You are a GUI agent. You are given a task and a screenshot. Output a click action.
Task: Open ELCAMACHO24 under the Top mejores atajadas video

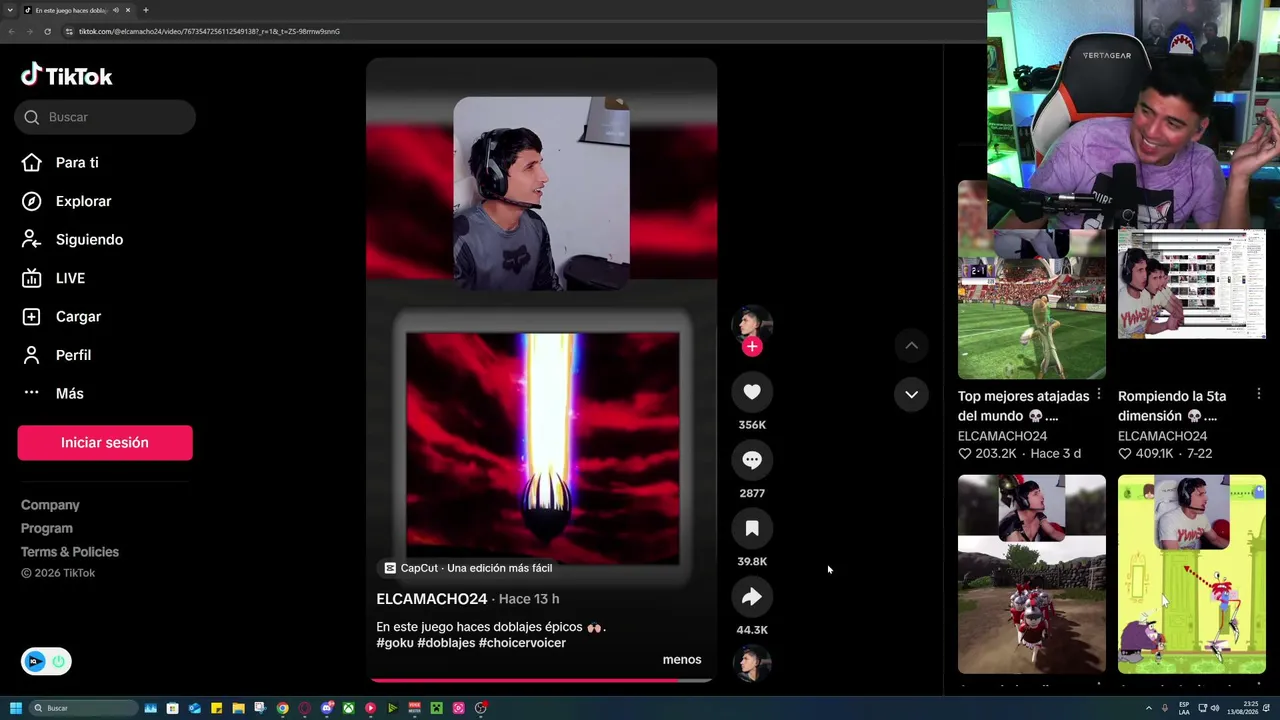pos(1002,436)
